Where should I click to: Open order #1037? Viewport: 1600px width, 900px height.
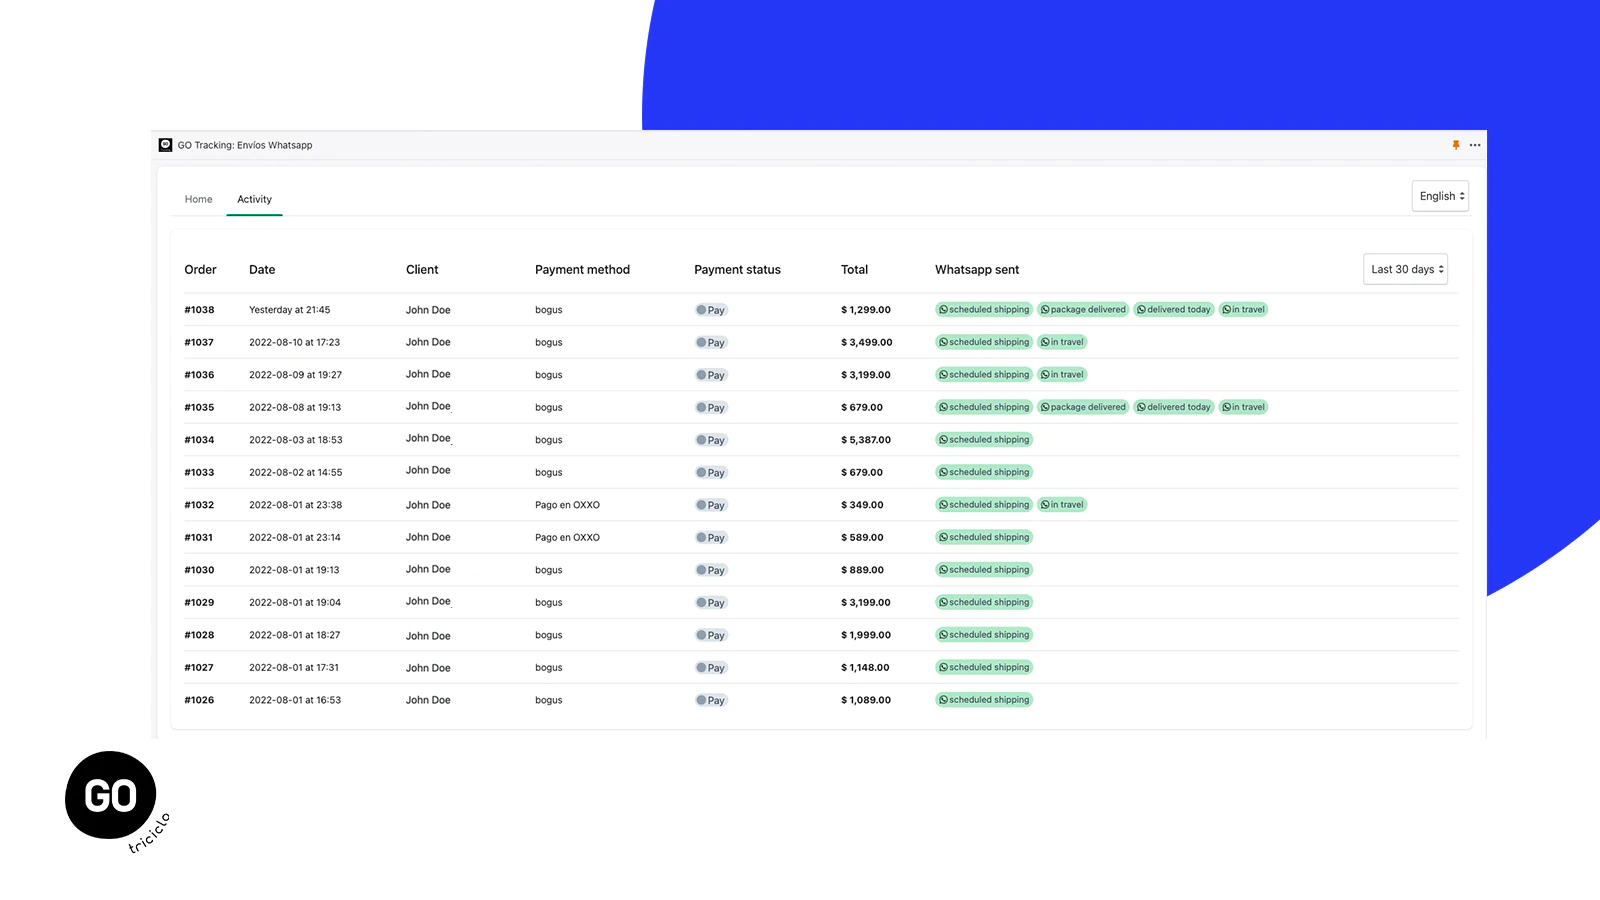pyautogui.click(x=199, y=342)
